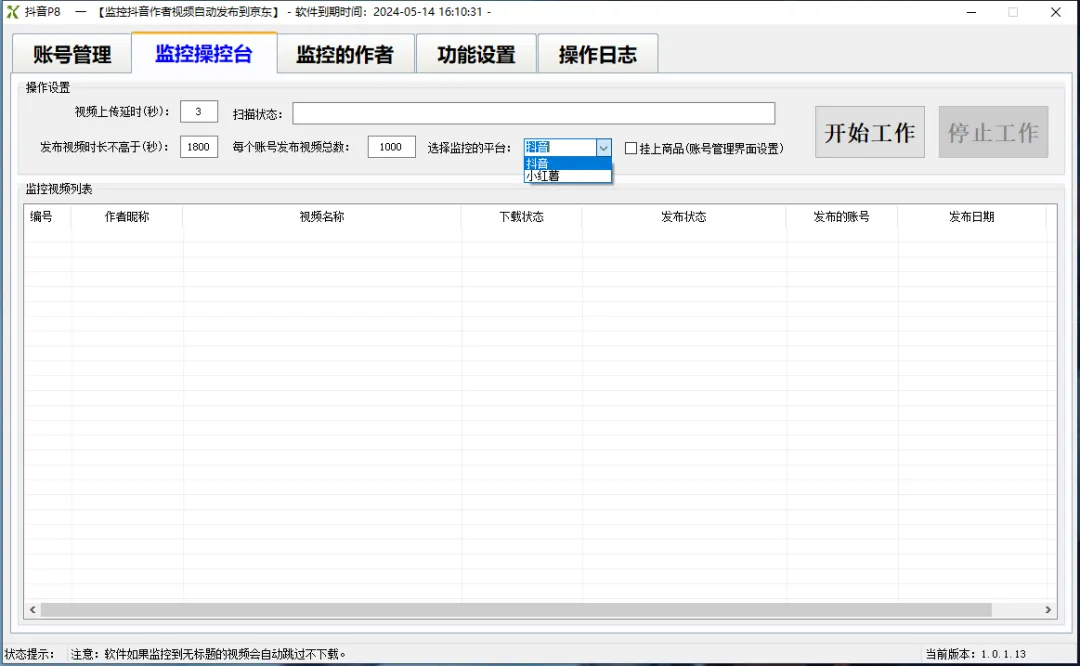Open the 监控的作者 tab

tap(345, 54)
